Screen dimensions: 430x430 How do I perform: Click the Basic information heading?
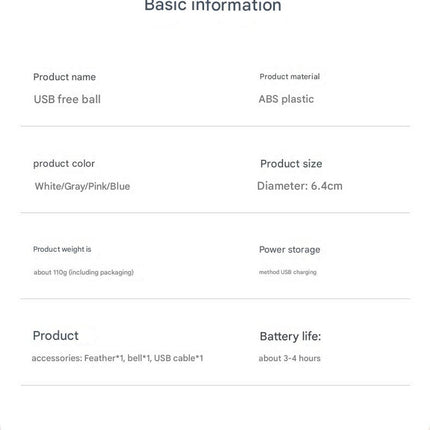pyautogui.click(x=213, y=5)
